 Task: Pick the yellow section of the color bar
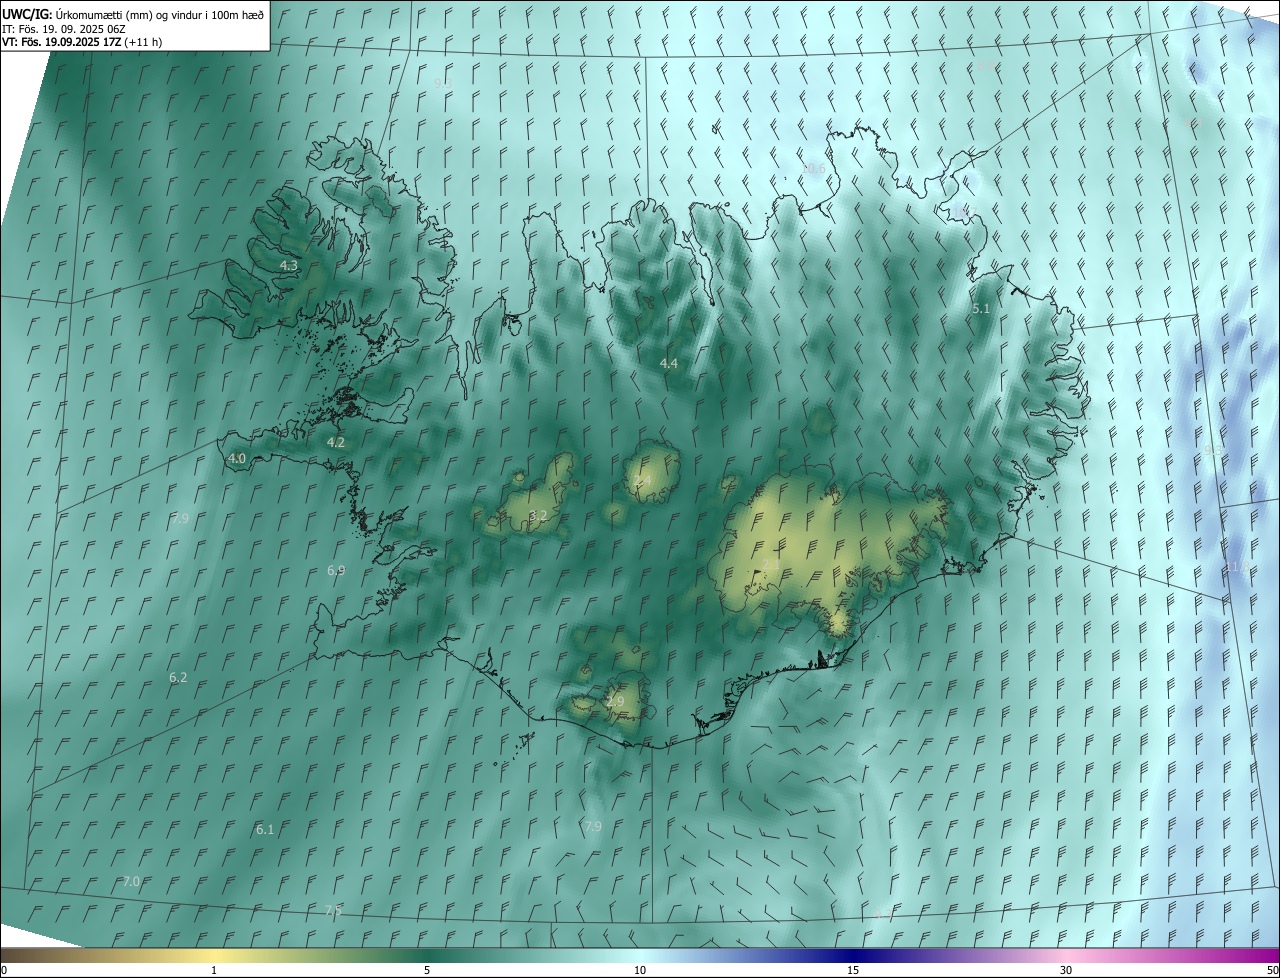click(215, 955)
